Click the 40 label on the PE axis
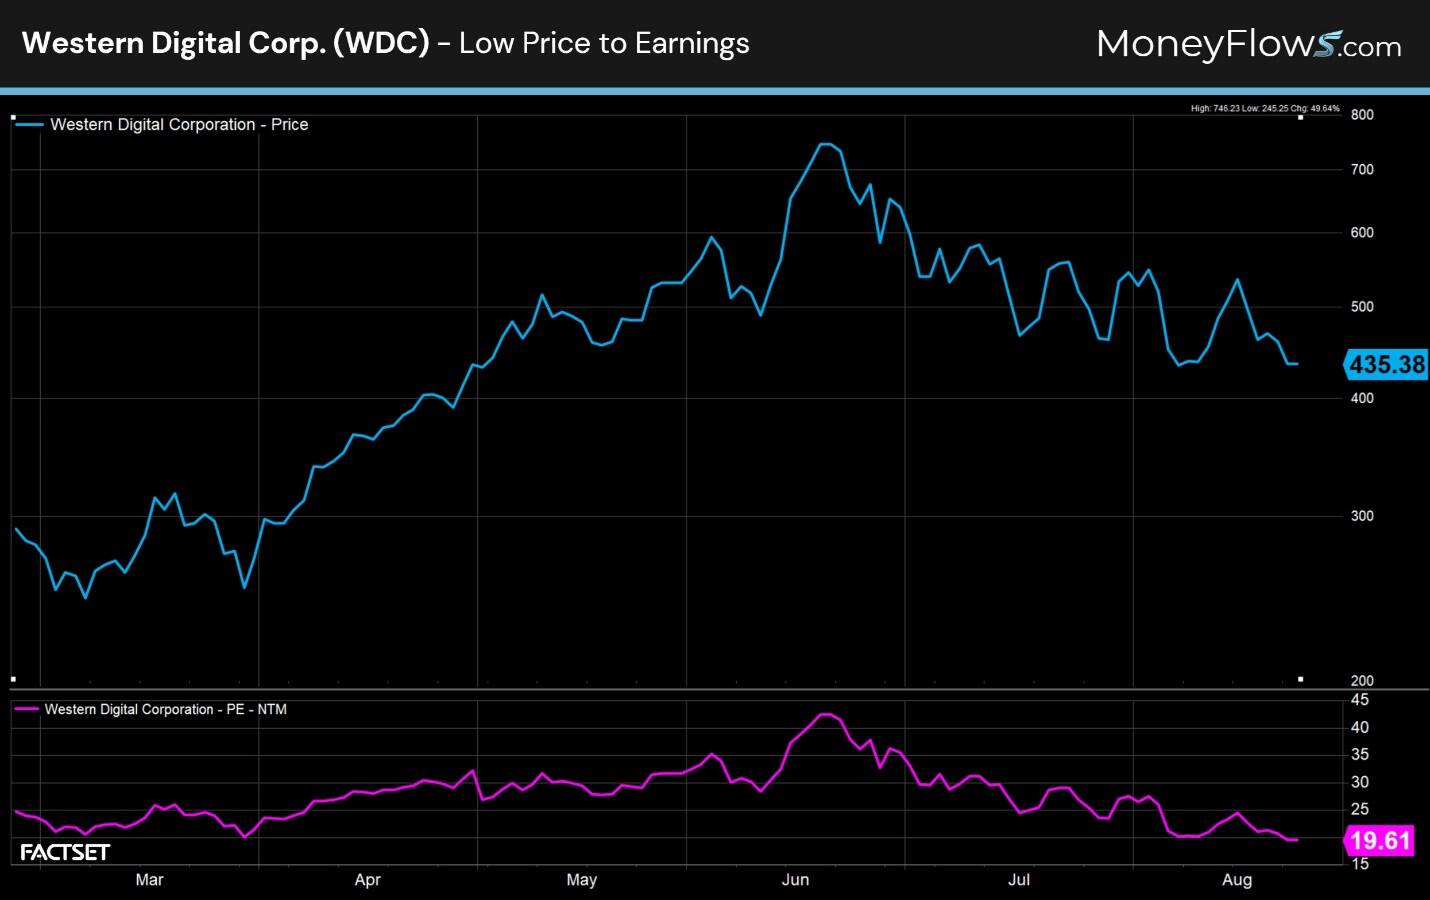Viewport: 1430px width, 900px height. (1360, 728)
